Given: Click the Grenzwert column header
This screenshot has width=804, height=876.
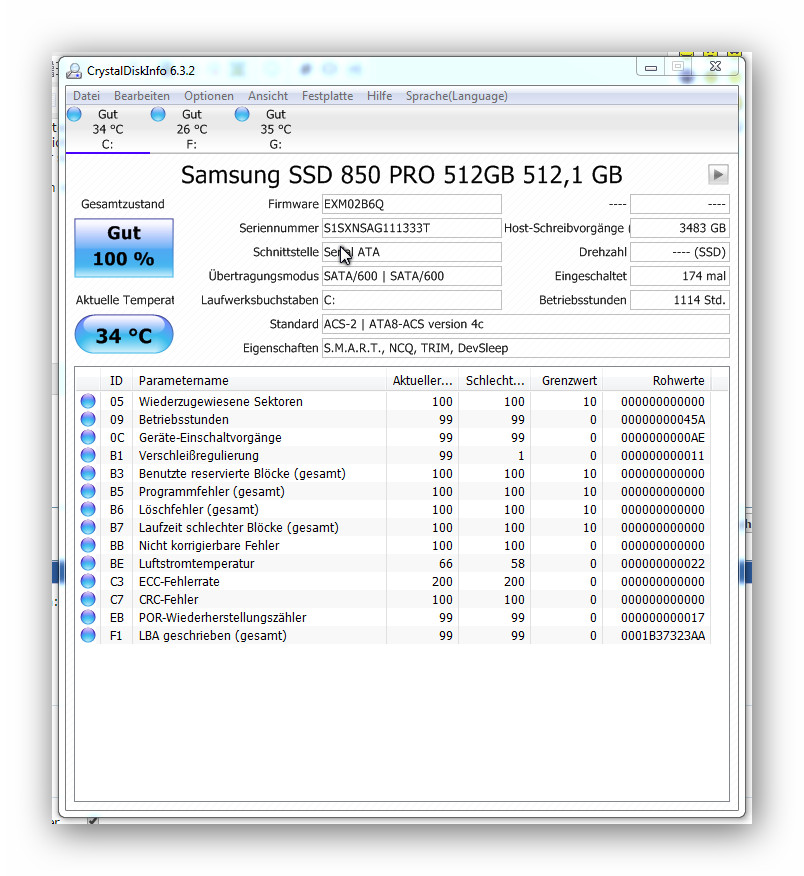Looking at the screenshot, I should click(x=567, y=380).
